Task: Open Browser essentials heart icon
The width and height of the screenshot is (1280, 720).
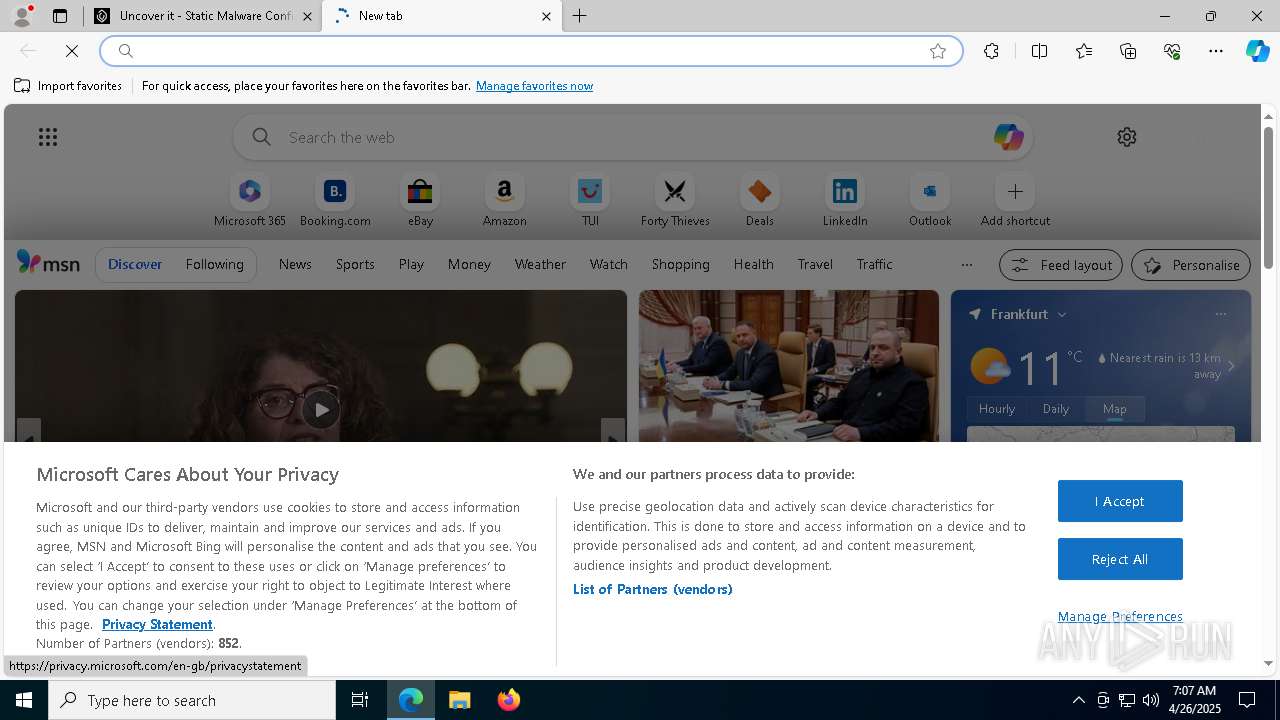Action: 1172,51
